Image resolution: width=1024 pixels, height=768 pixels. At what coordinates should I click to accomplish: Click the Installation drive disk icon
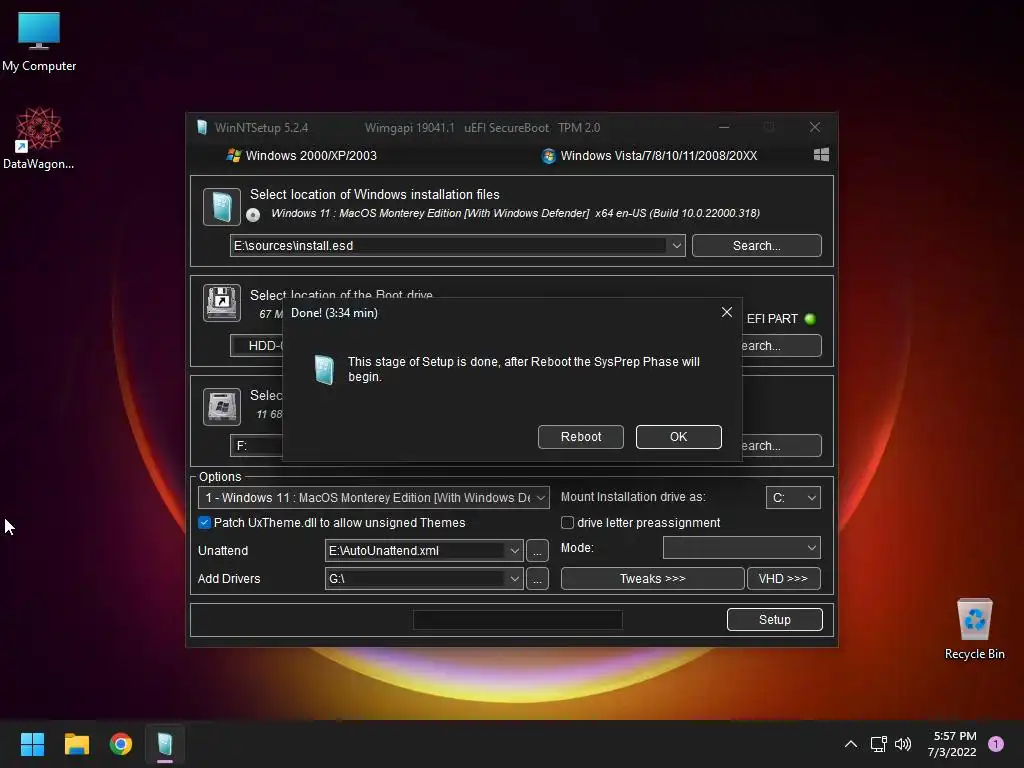point(221,406)
